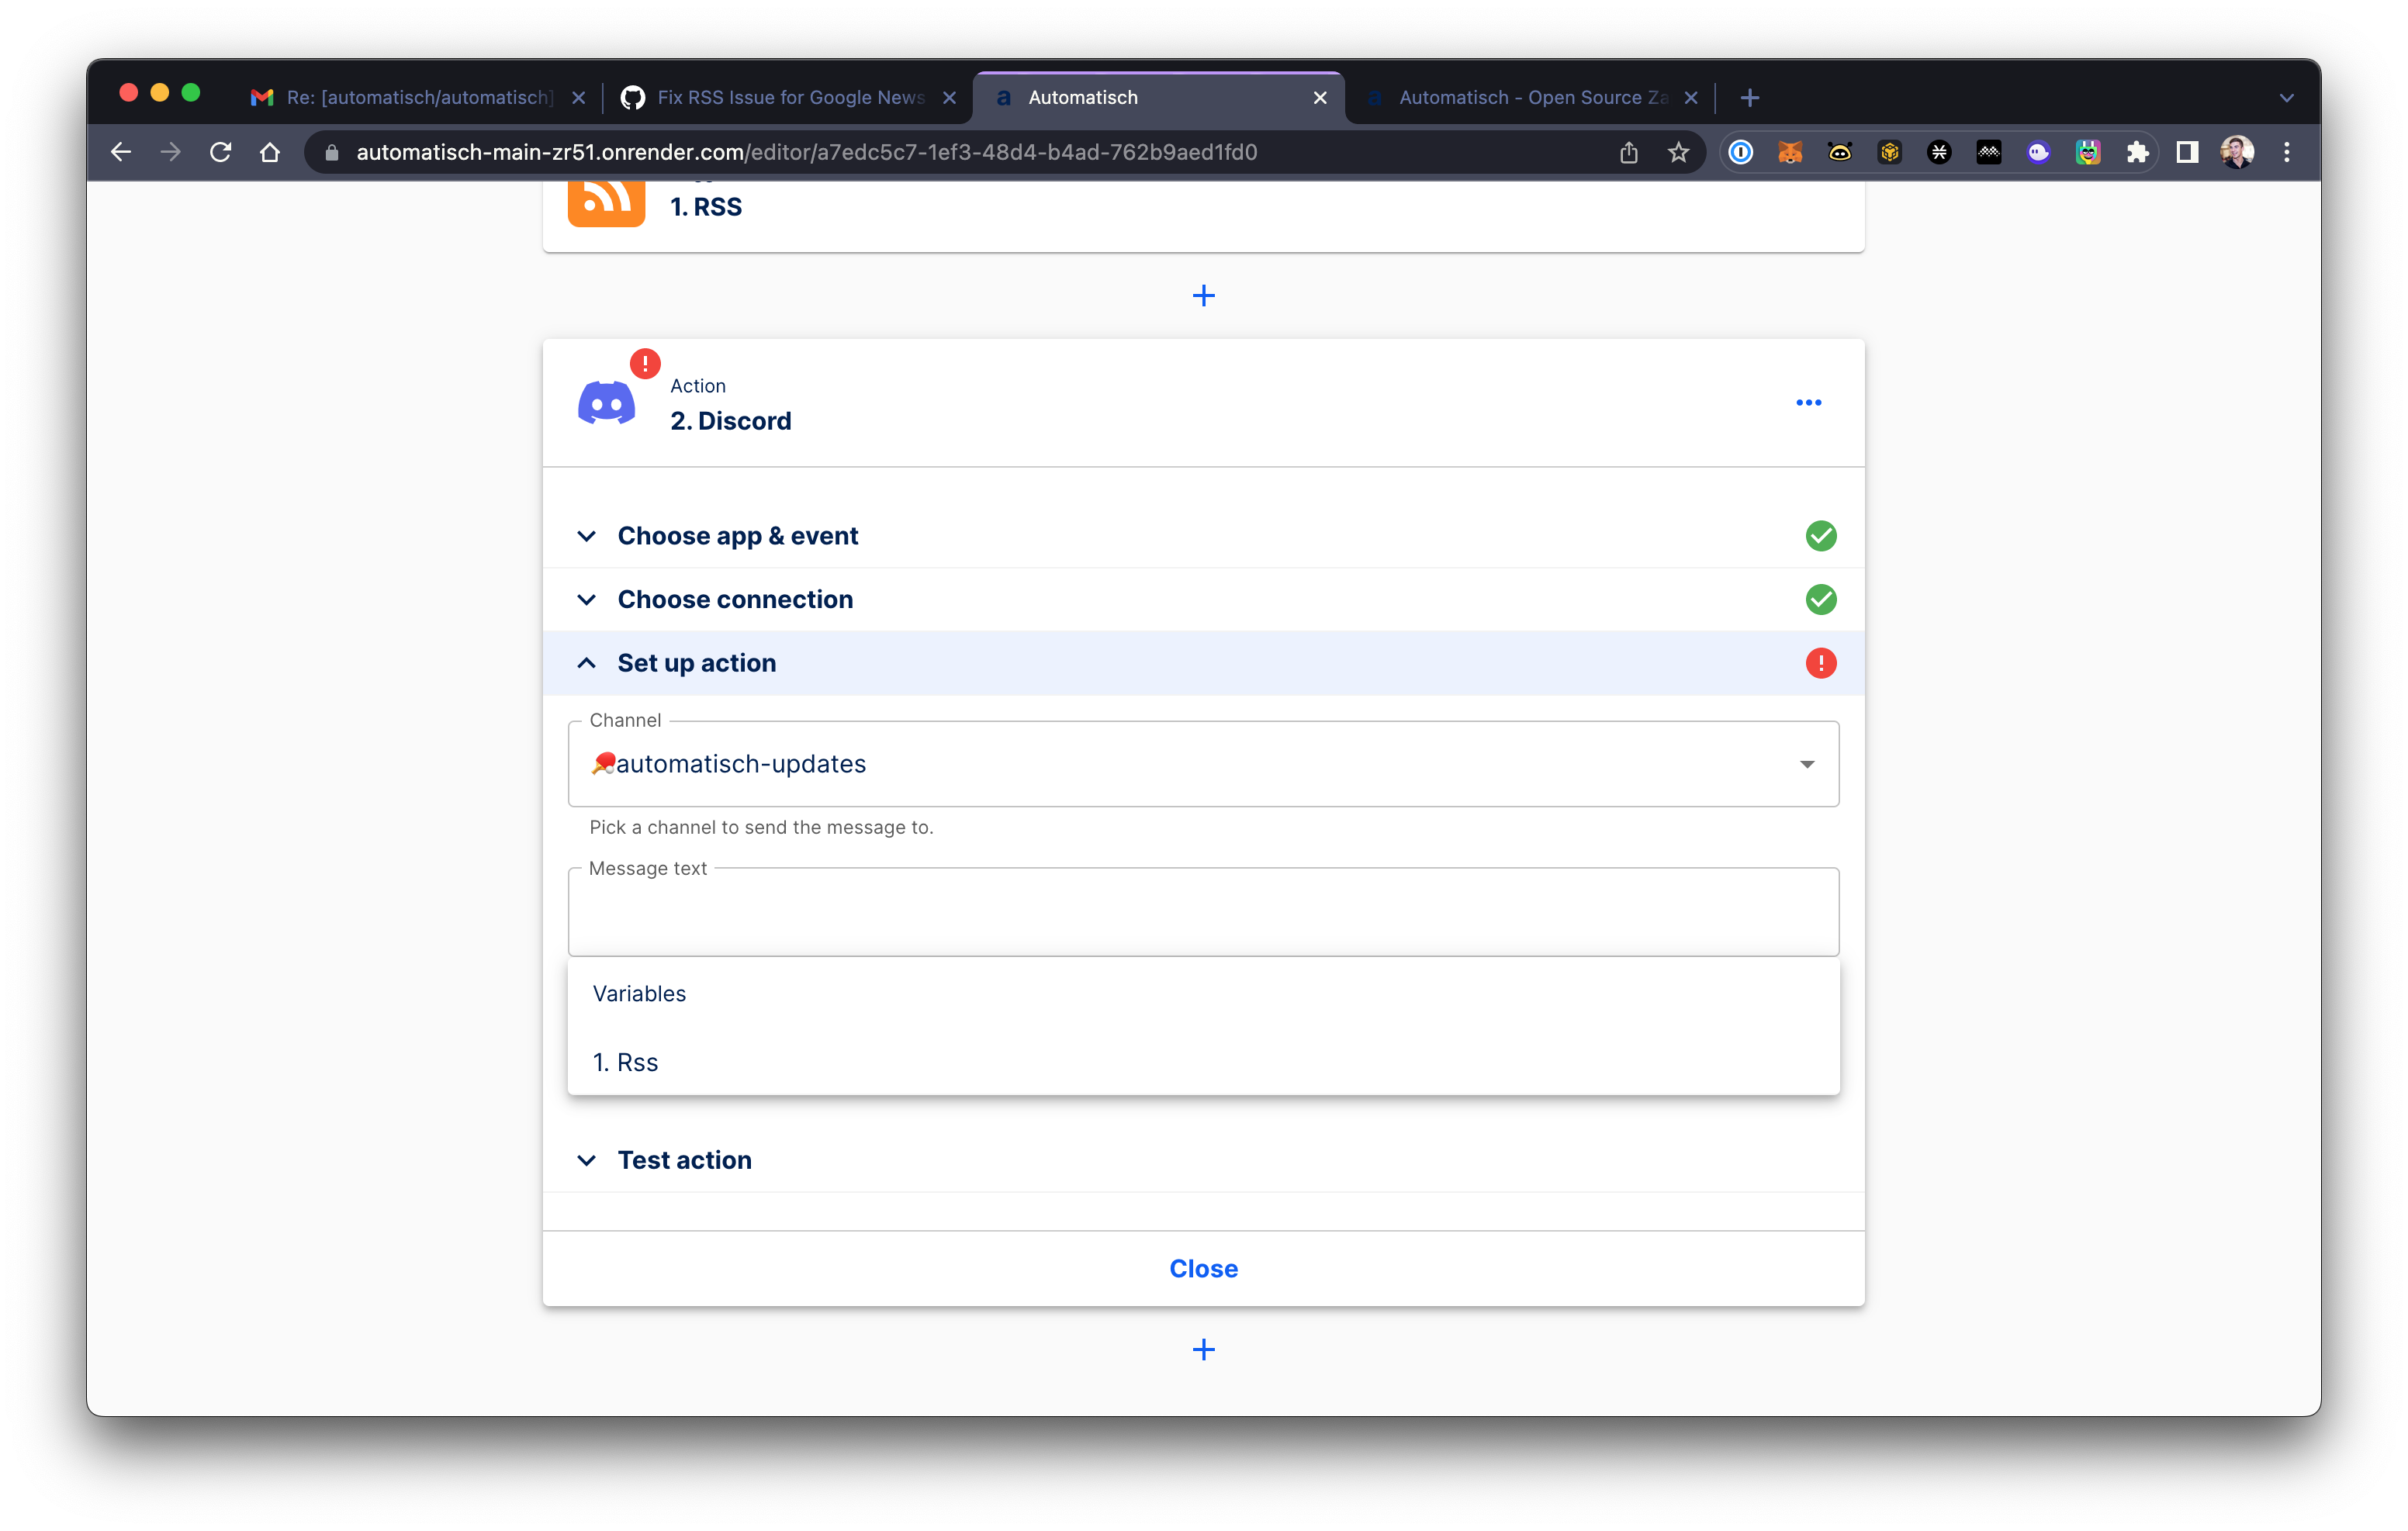
Task: Expand the Choose app & event section
Action: (x=1203, y=536)
